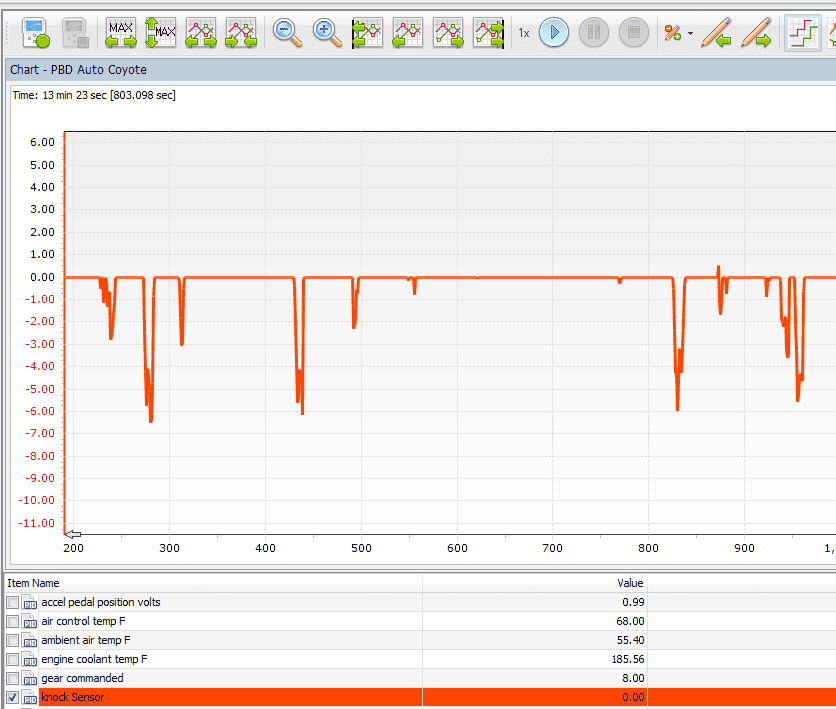836x709 pixels.
Task: Pause the log playback
Action: coord(594,33)
